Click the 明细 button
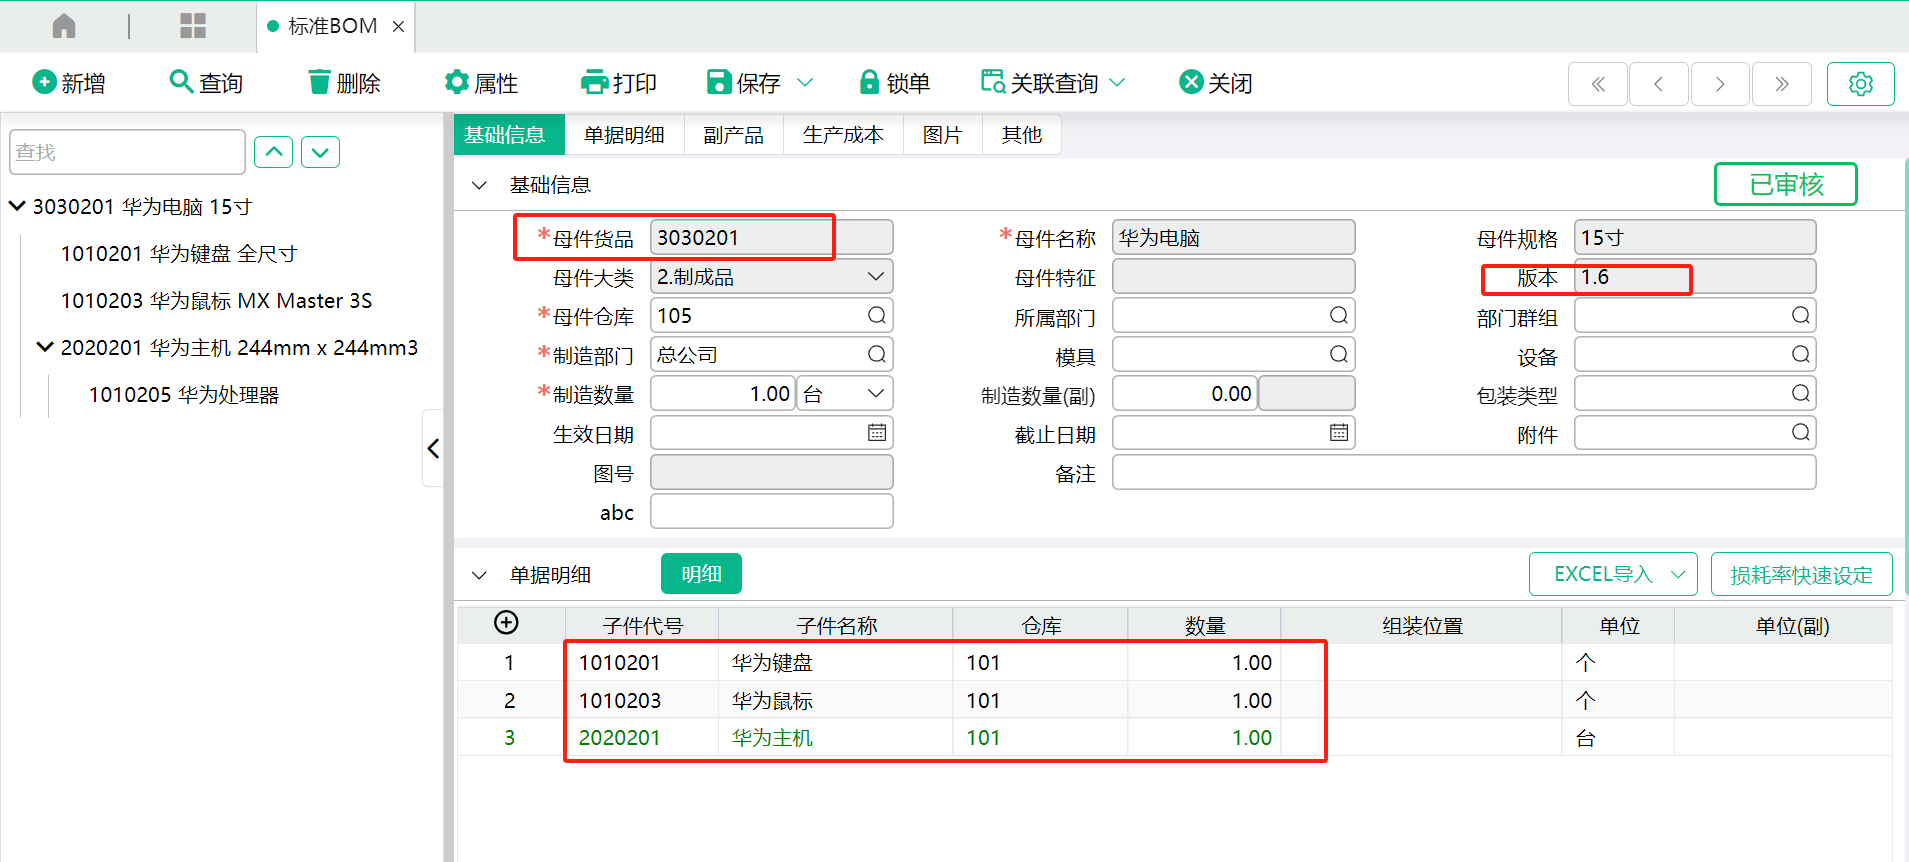 click(701, 574)
